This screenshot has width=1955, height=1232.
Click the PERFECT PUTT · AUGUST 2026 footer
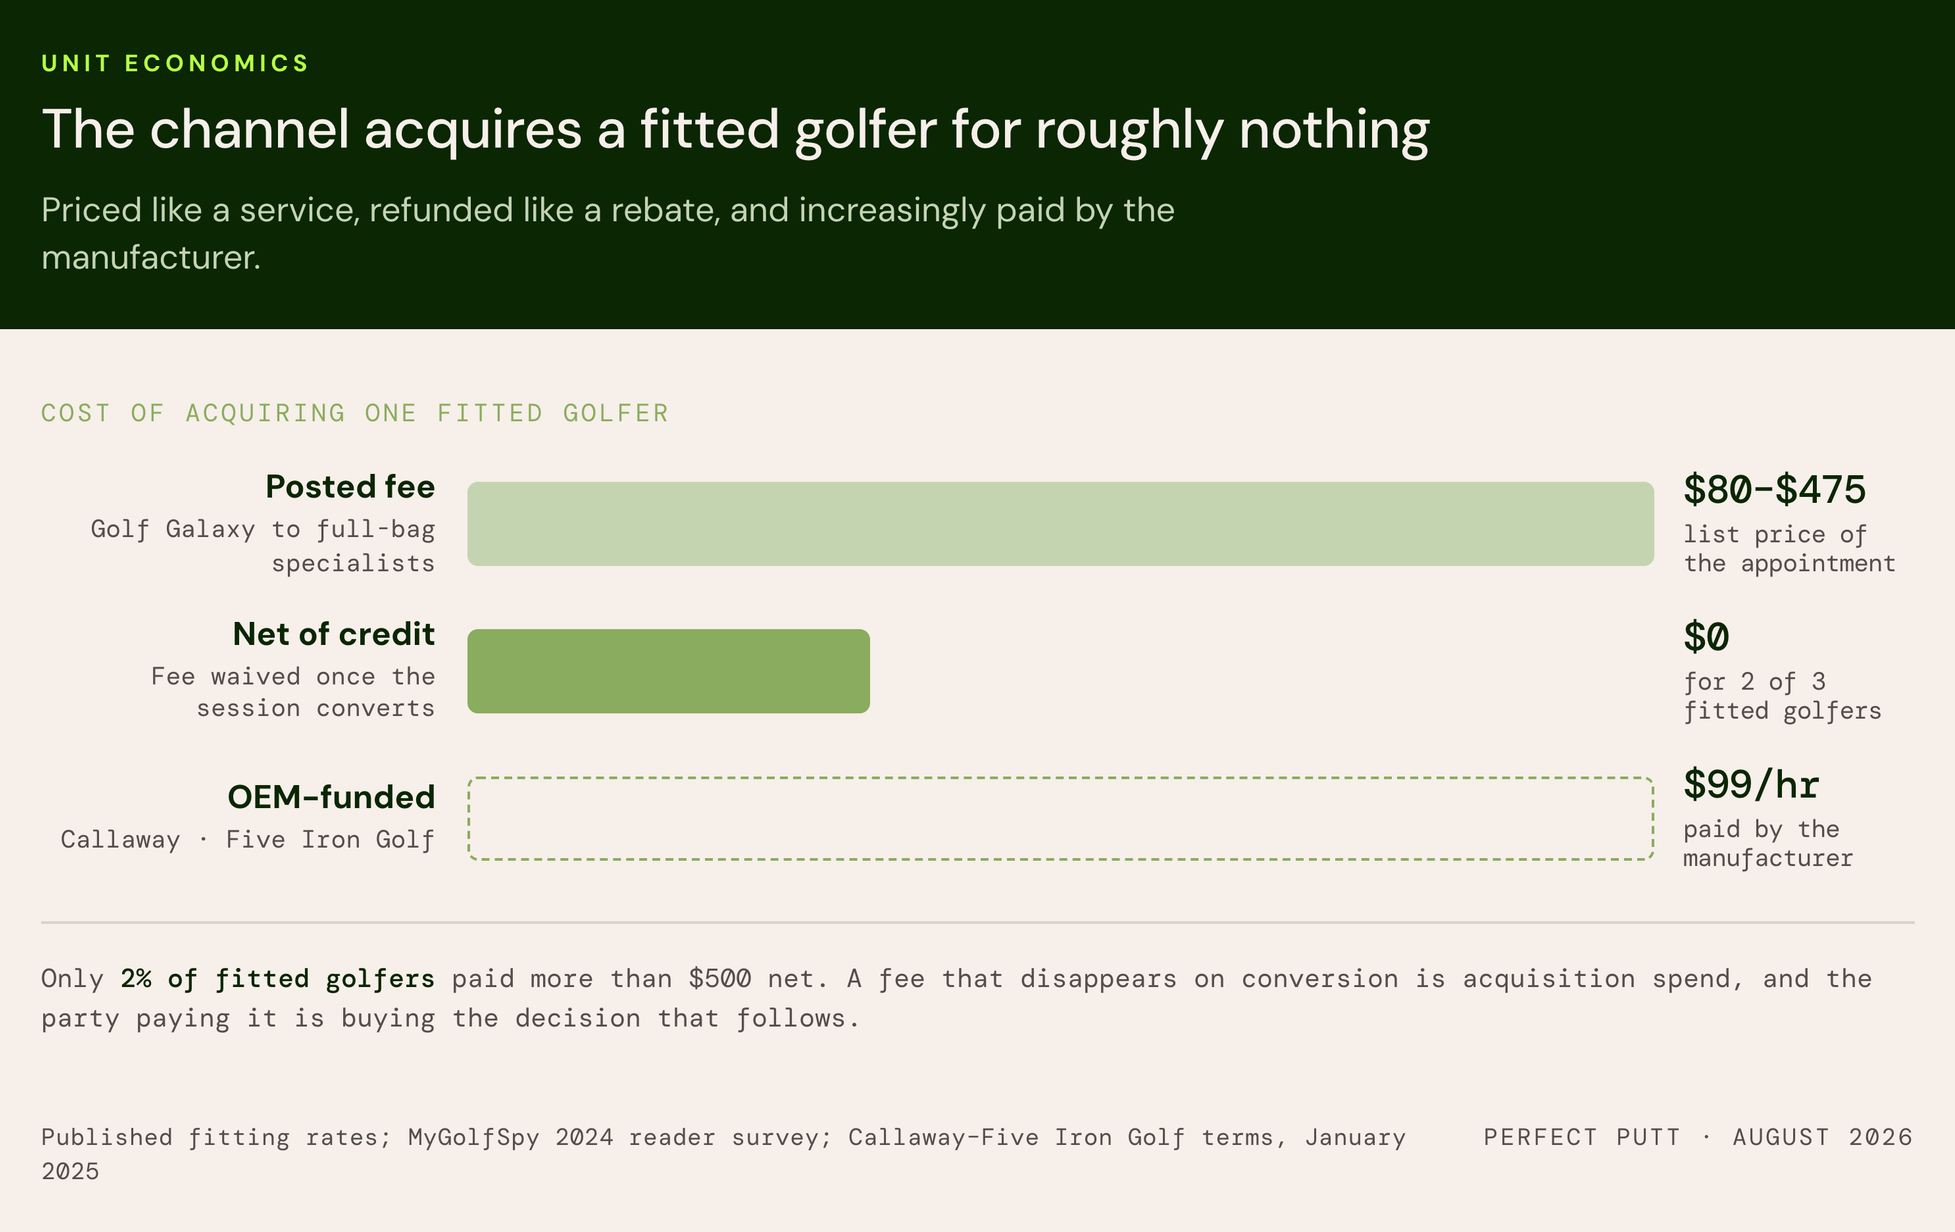tap(1698, 1137)
